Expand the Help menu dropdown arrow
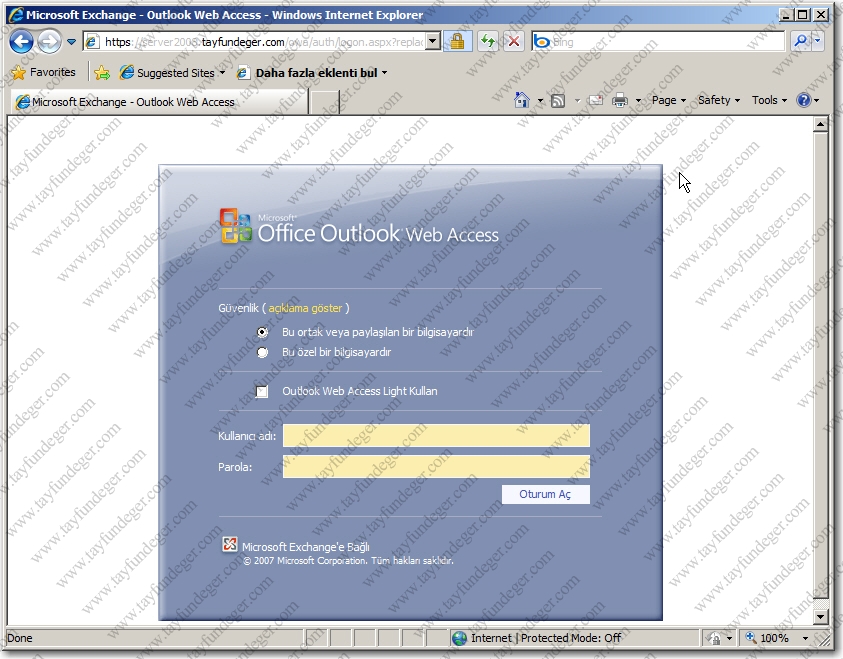Image resolution: width=843 pixels, height=659 pixels. pos(817,101)
